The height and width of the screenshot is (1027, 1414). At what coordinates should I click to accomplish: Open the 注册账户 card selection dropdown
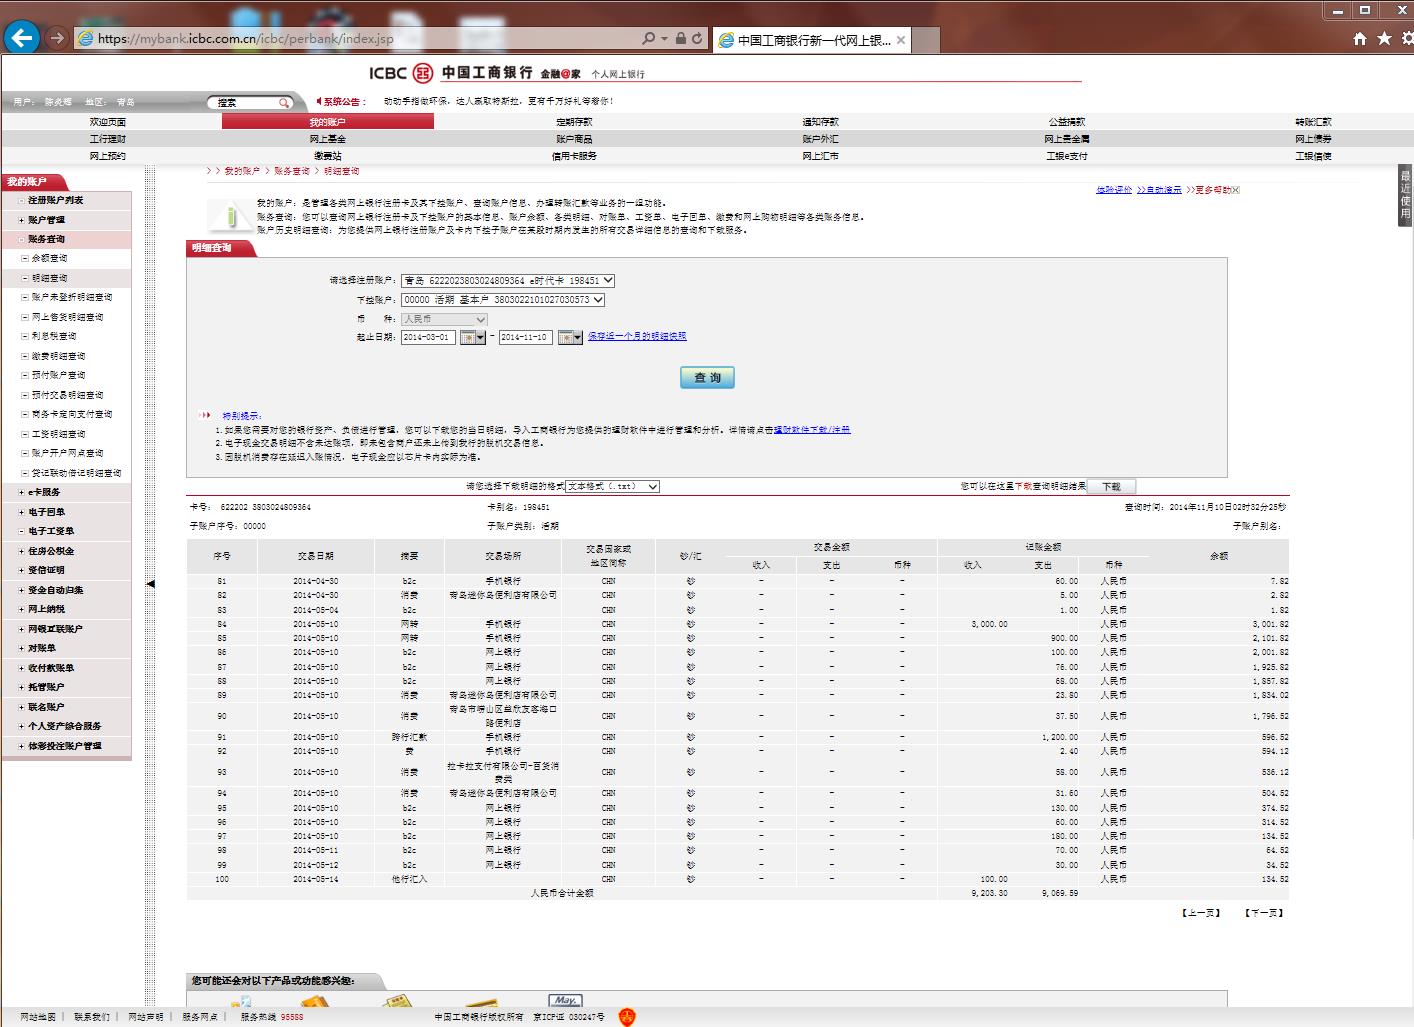click(508, 281)
